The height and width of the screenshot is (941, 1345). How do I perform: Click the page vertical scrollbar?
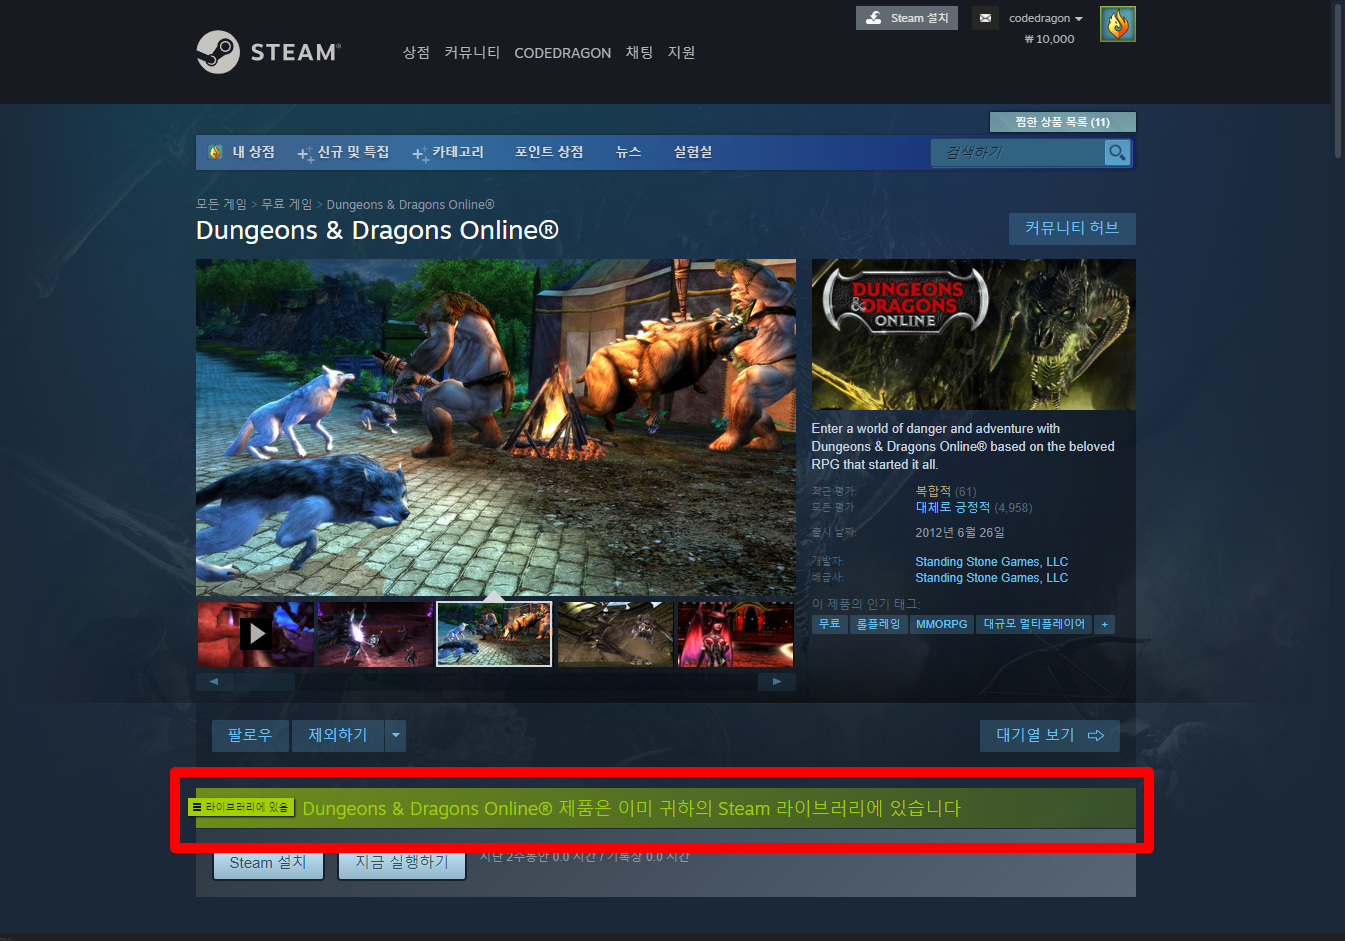[x=1338, y=80]
